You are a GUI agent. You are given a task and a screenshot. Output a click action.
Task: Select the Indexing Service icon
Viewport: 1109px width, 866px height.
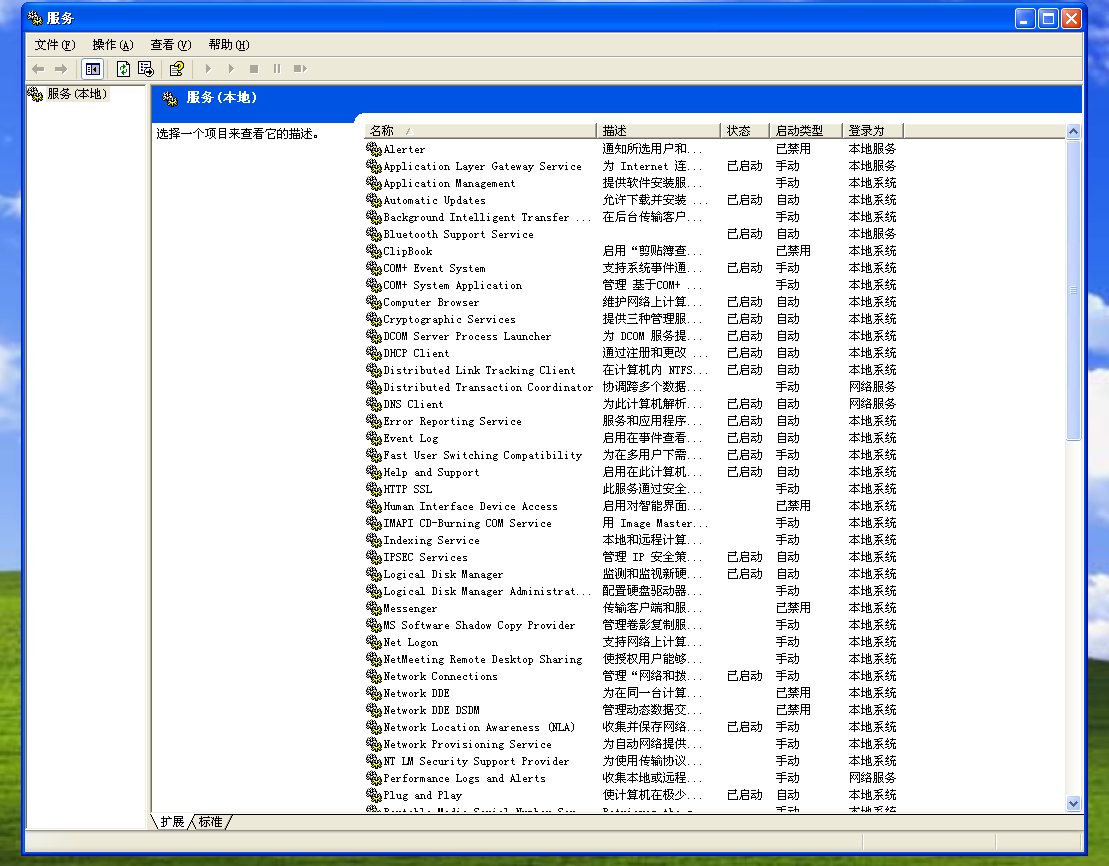click(x=373, y=540)
